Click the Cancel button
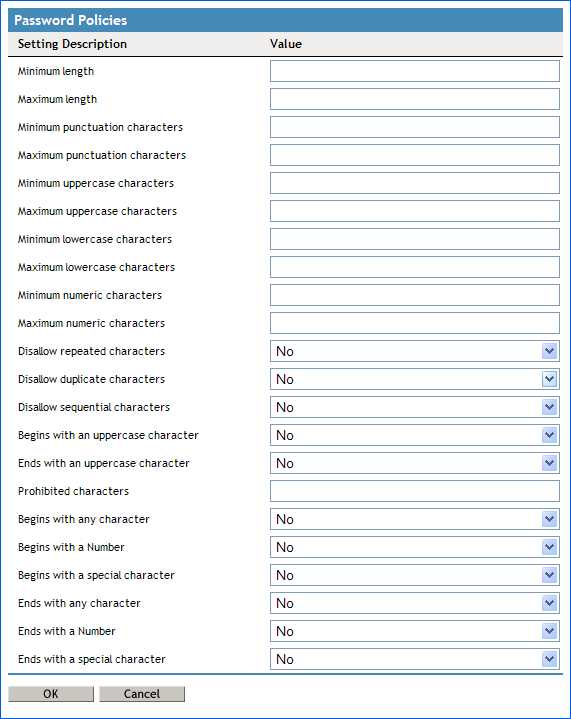This screenshot has width=571, height=719. 142,694
